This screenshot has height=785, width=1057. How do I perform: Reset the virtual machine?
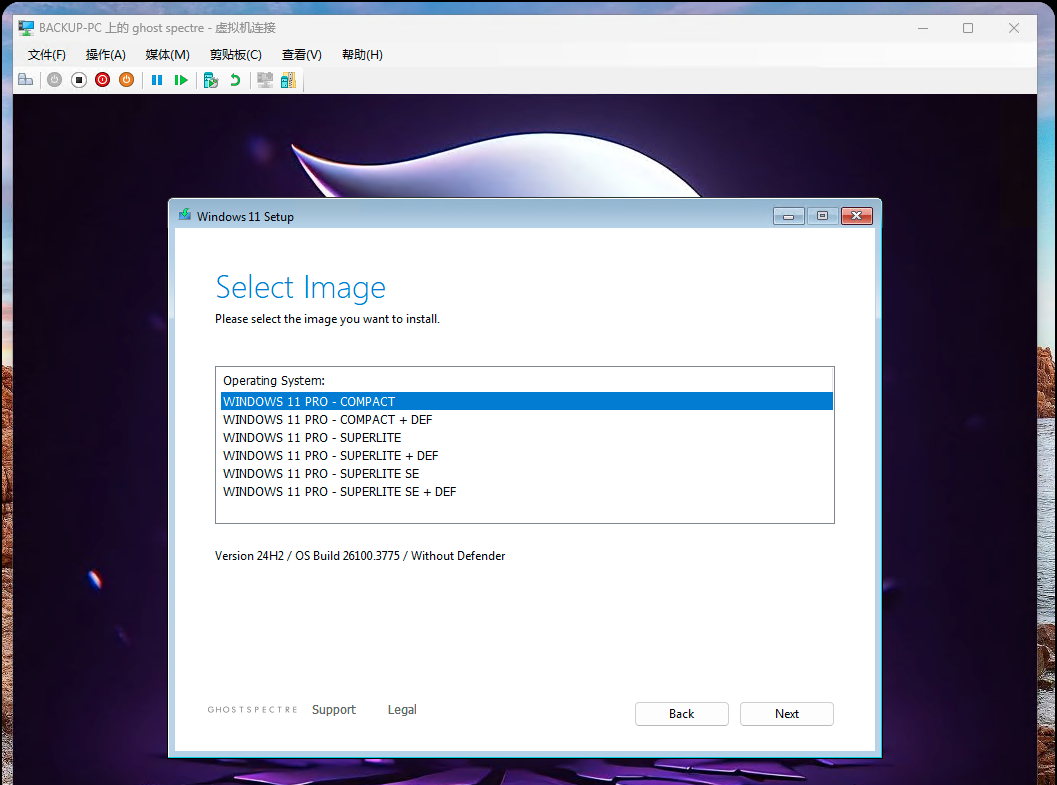coord(180,79)
